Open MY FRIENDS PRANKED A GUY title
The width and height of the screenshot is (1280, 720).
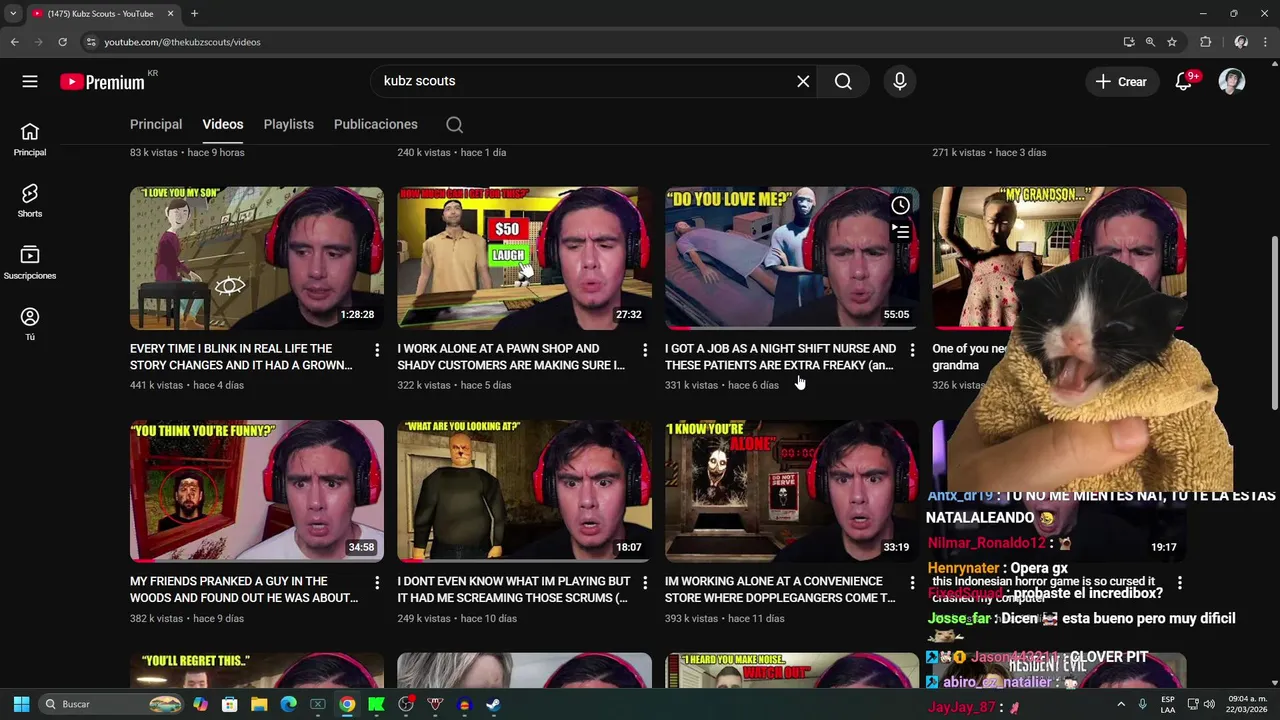tap(244, 589)
